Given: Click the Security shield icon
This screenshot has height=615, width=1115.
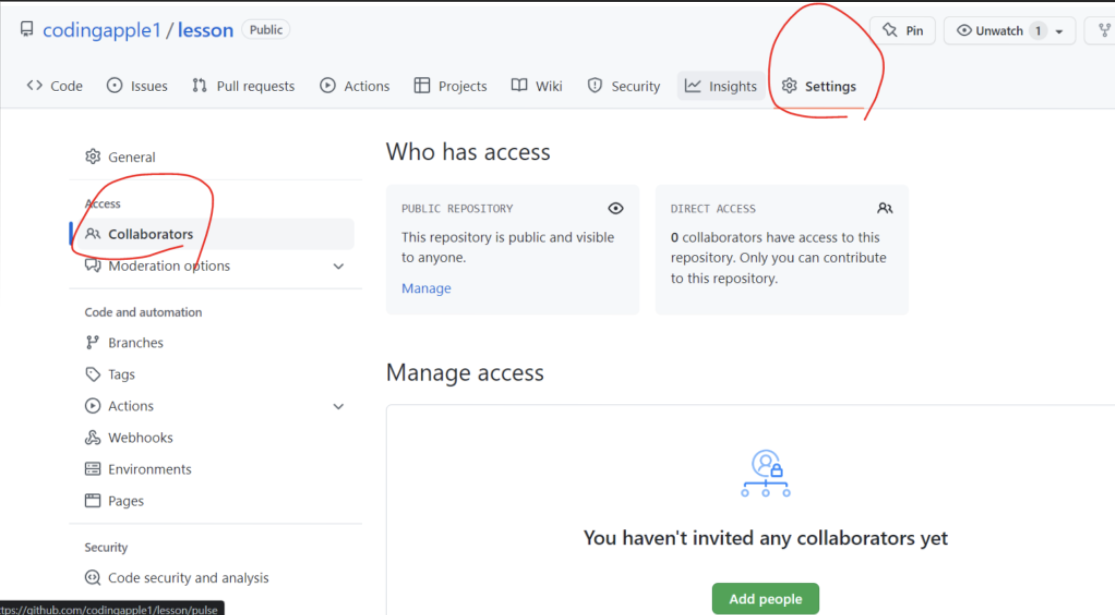Looking at the screenshot, I should (594, 85).
